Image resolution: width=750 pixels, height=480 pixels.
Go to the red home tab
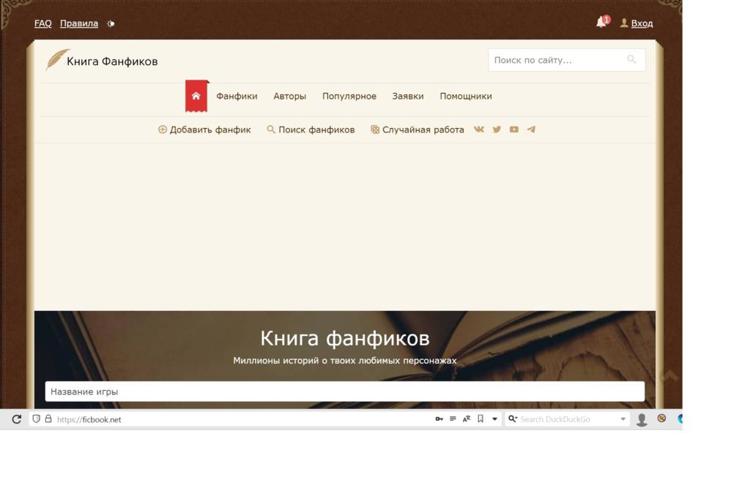point(196,96)
